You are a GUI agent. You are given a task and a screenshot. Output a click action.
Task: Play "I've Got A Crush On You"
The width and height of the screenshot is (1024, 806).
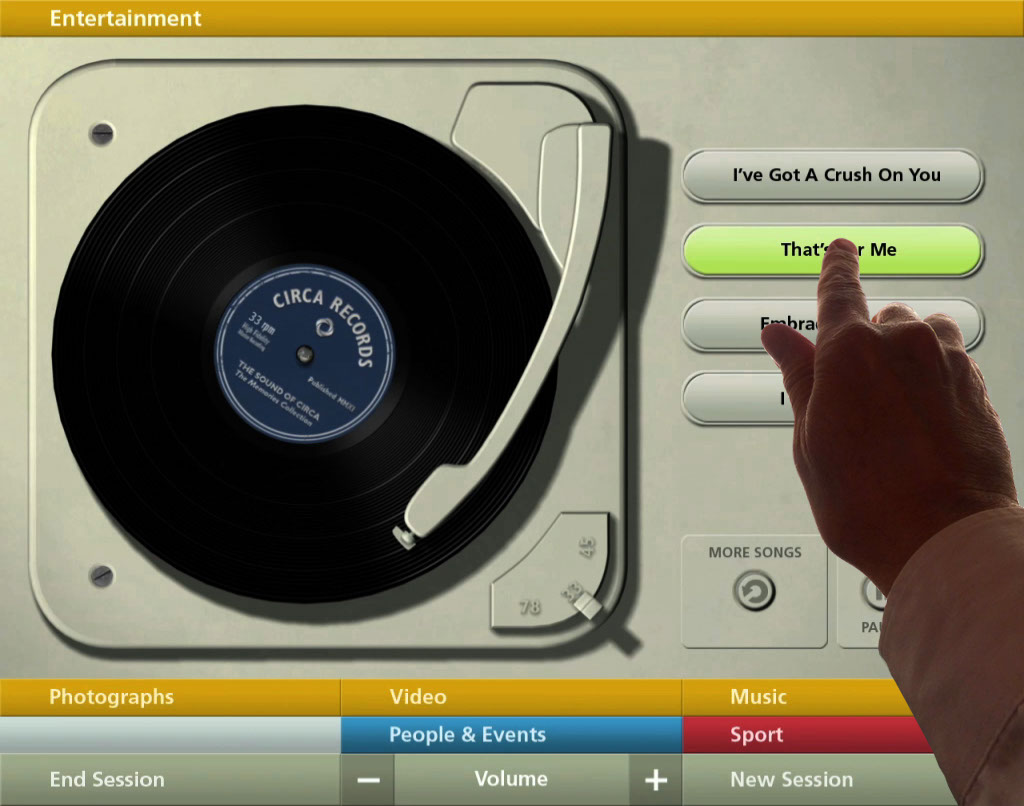click(835, 175)
